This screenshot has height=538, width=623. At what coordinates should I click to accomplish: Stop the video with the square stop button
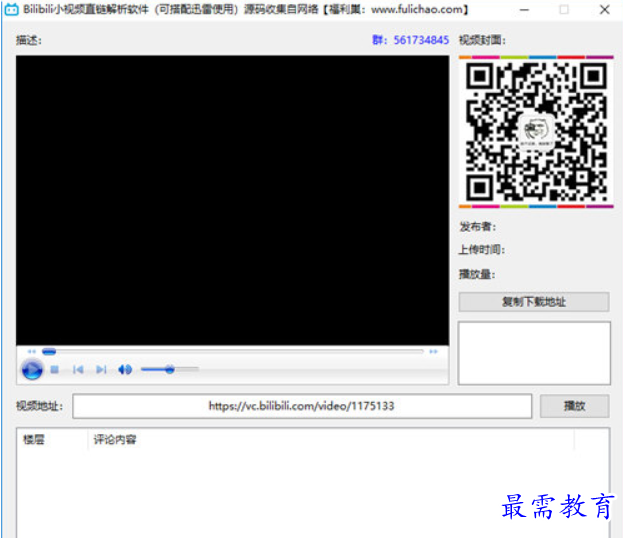[x=55, y=370]
